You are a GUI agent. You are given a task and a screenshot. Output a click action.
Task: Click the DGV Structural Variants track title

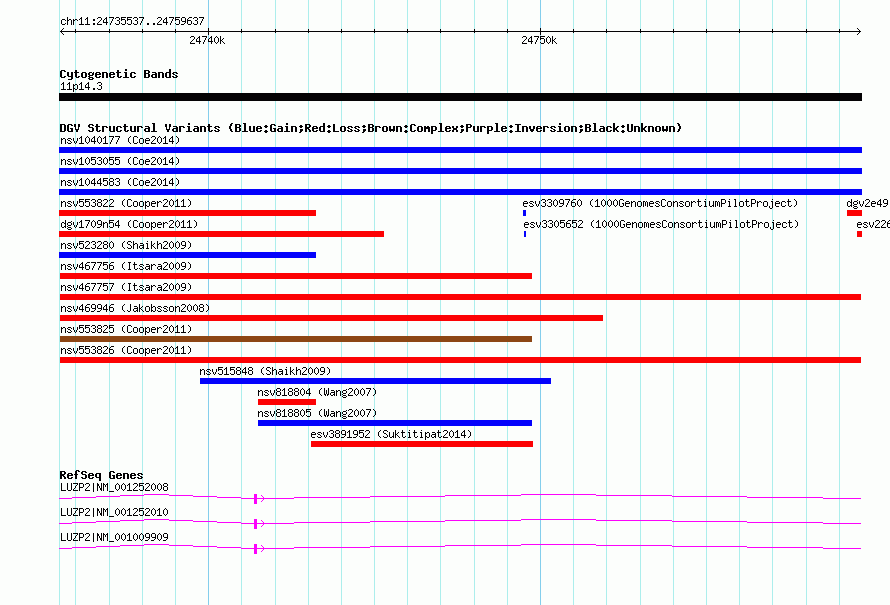pyautogui.click(x=371, y=128)
